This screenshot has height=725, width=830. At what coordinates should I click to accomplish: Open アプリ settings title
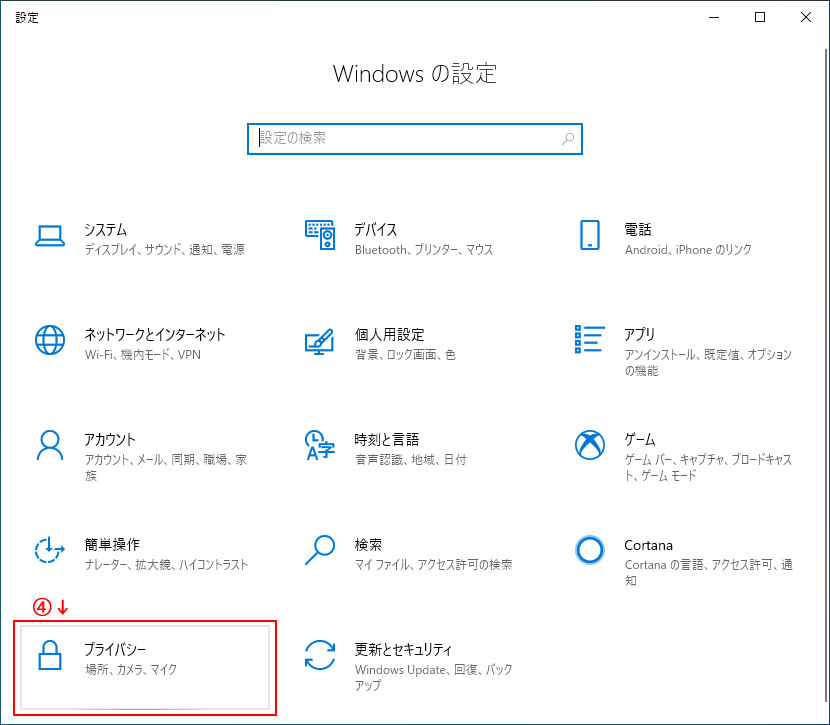point(639,334)
